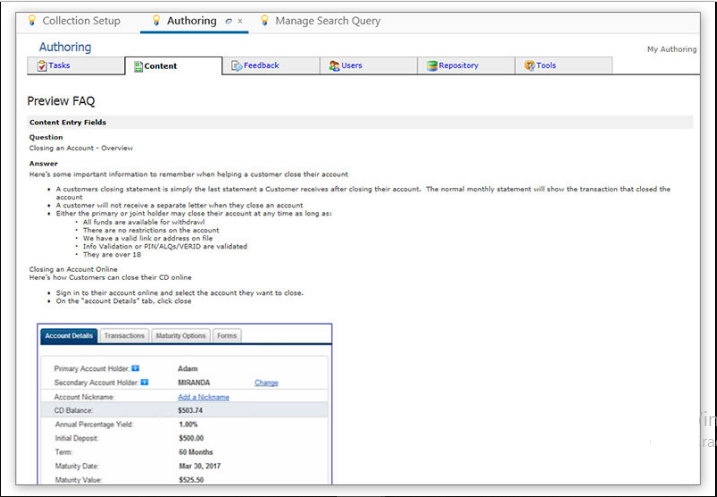Click the Tools tab icon

[529, 66]
